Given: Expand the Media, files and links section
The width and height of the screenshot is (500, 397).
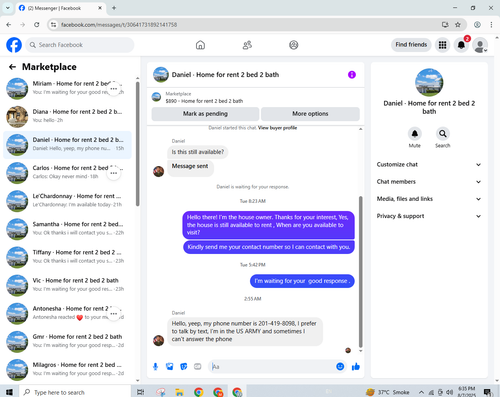Looking at the screenshot, I should pyautogui.click(x=429, y=199).
